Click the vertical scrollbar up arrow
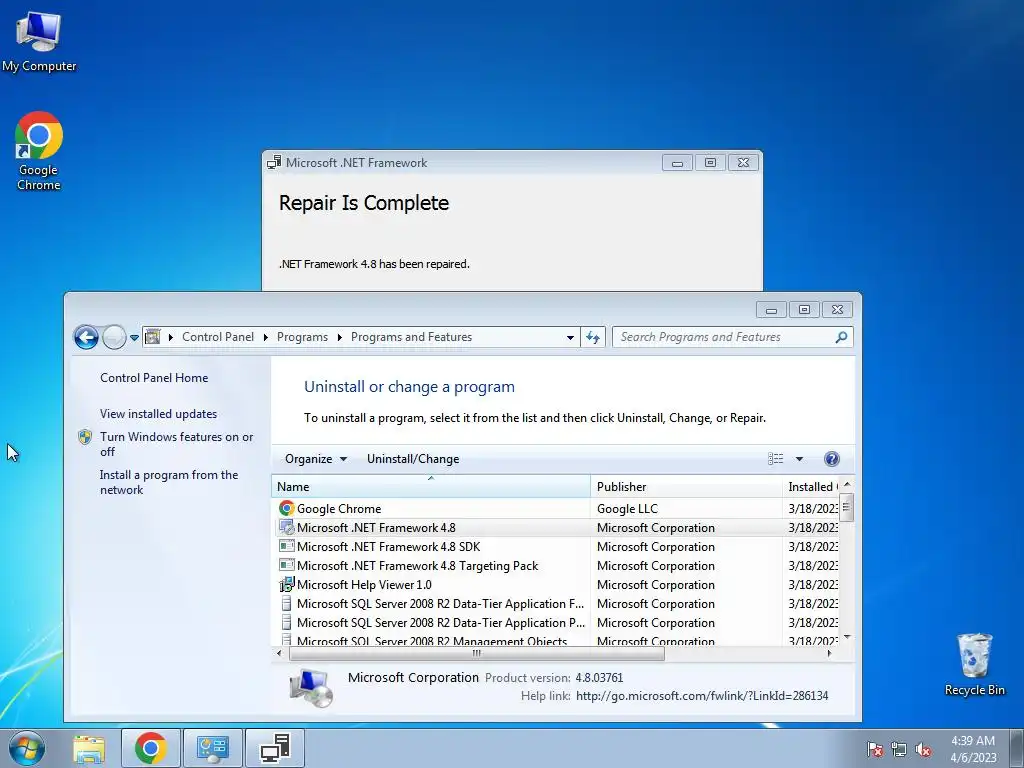 (x=847, y=485)
